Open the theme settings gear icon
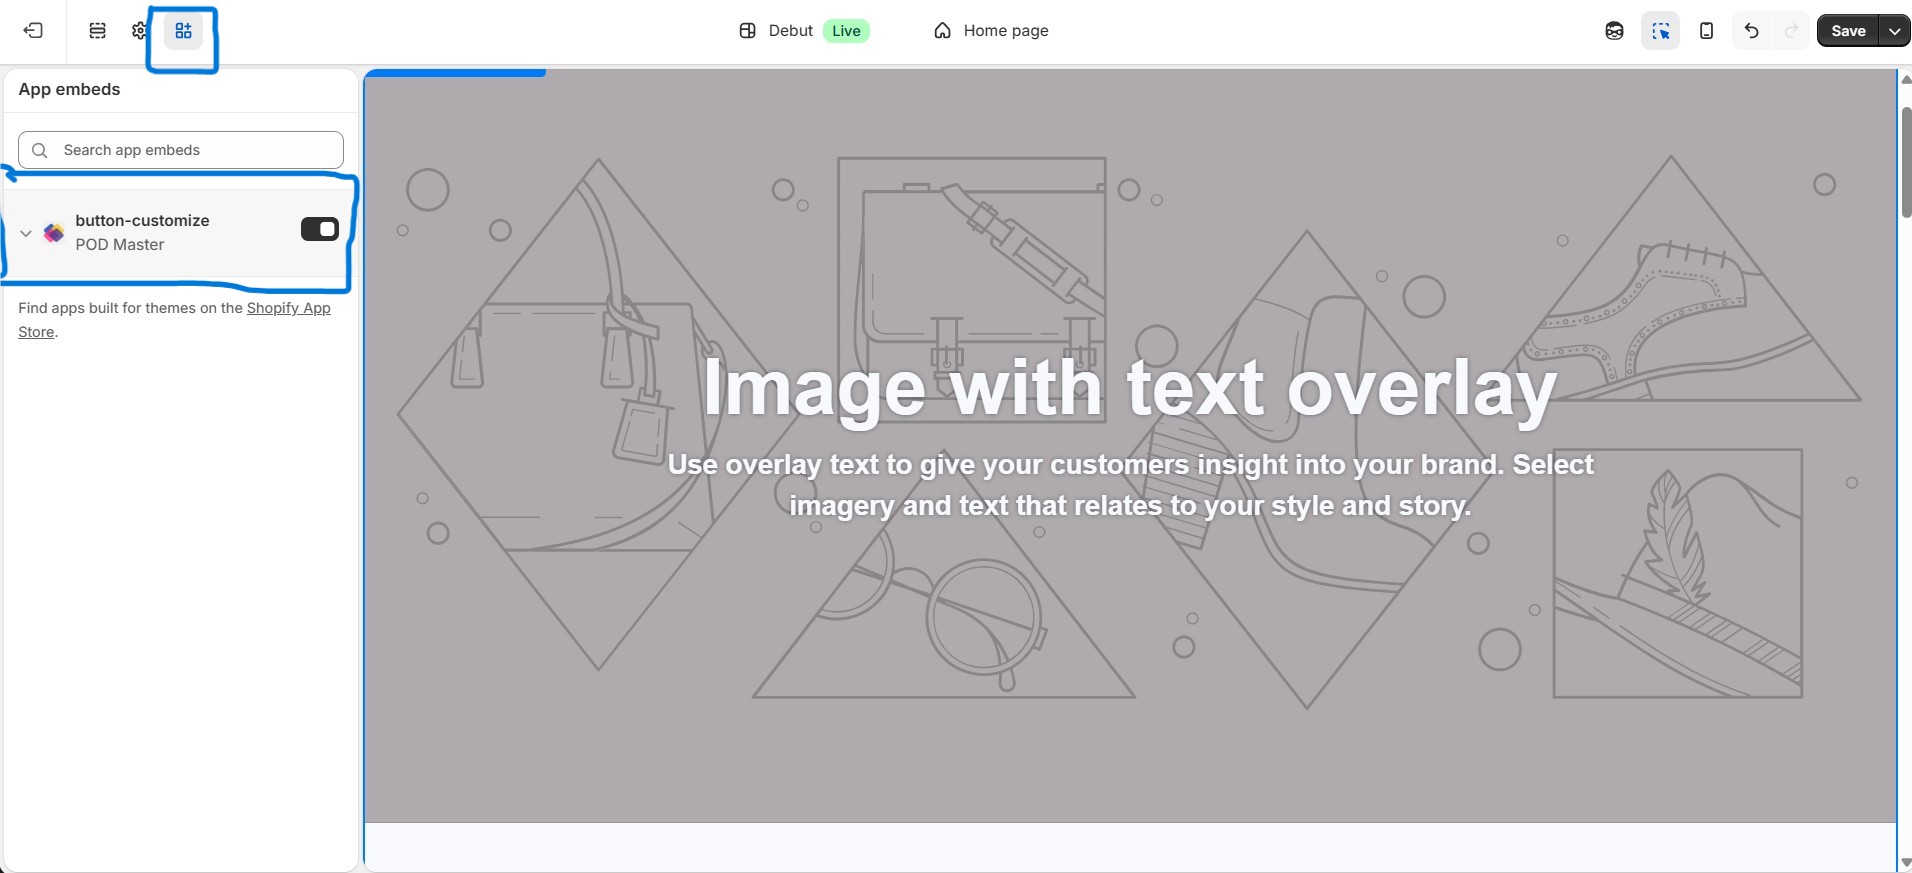Screen dimensions: 1912x873 pos(140,31)
